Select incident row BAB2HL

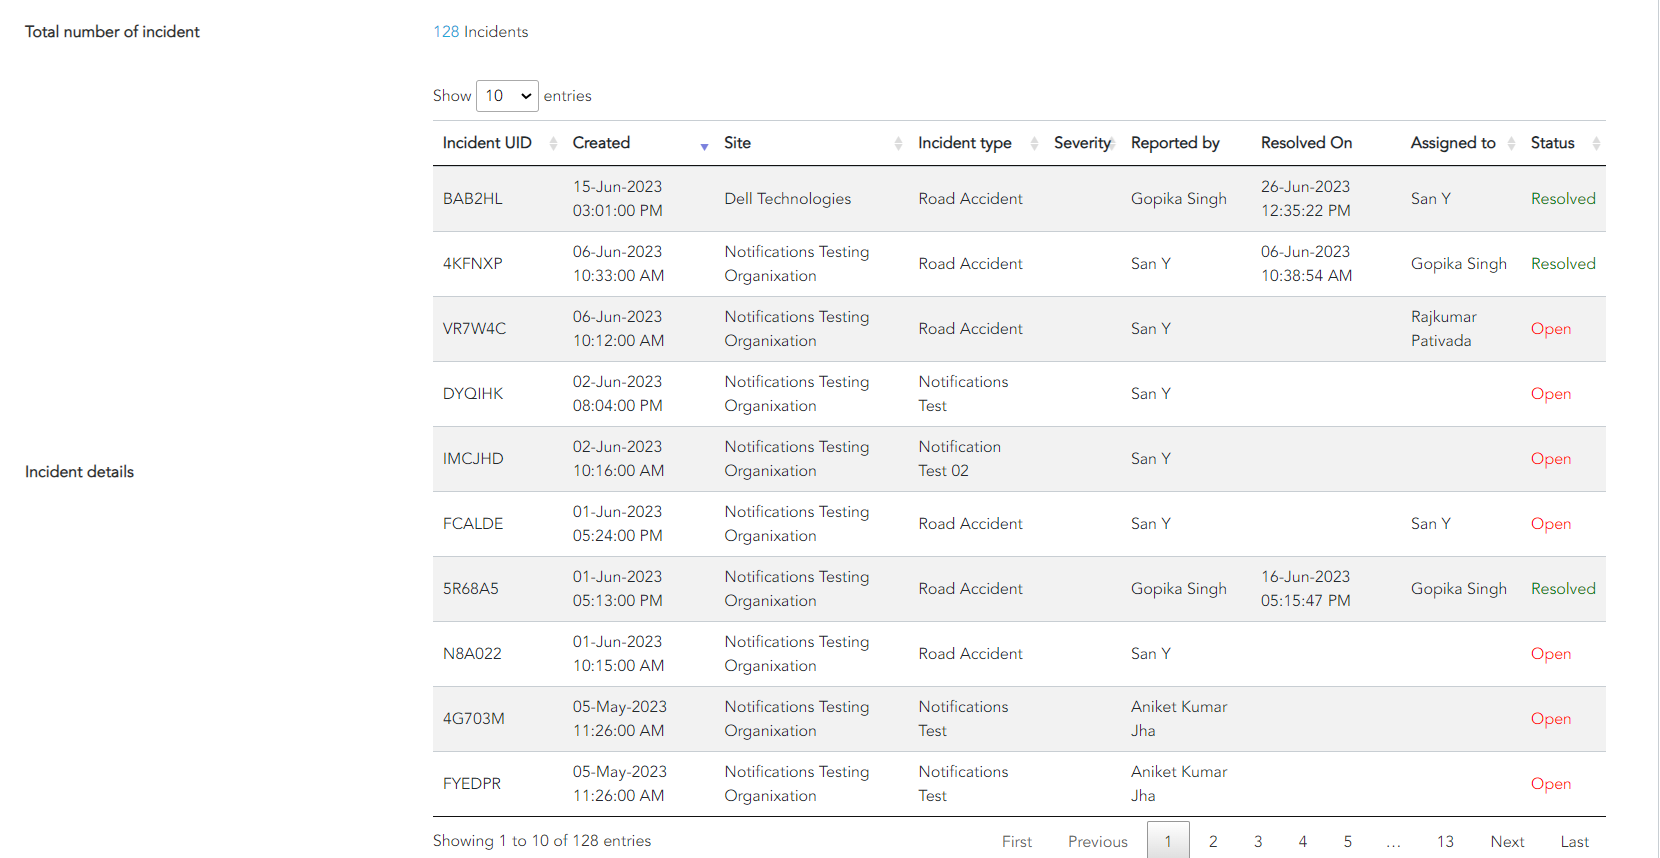coord(473,199)
